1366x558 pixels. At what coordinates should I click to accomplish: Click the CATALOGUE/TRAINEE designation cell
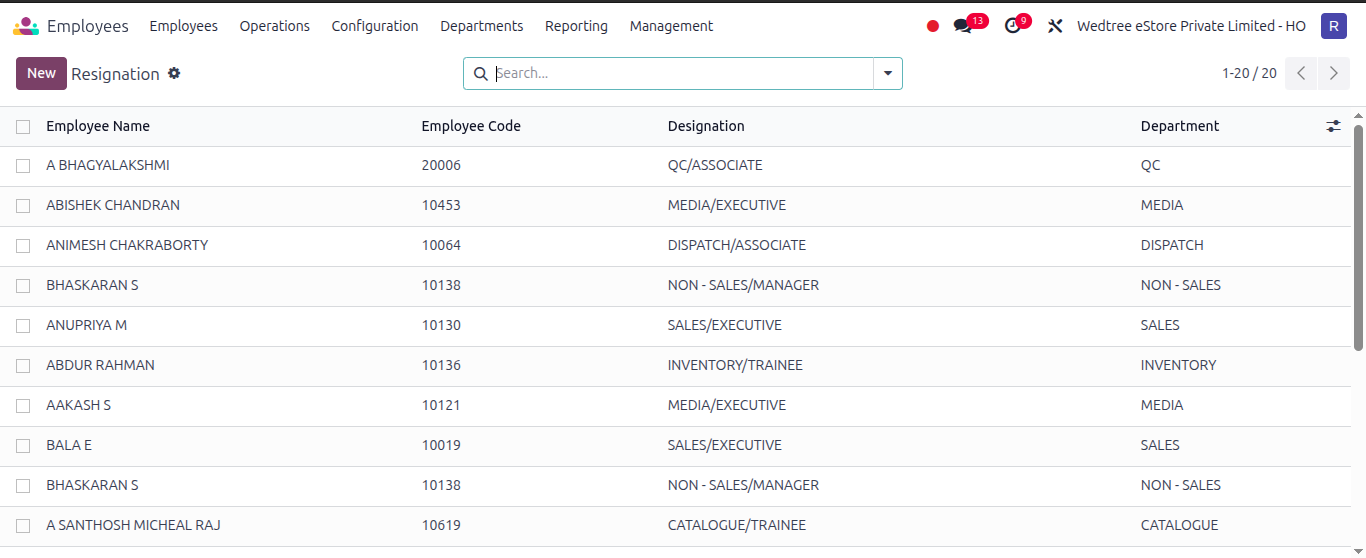pos(736,525)
